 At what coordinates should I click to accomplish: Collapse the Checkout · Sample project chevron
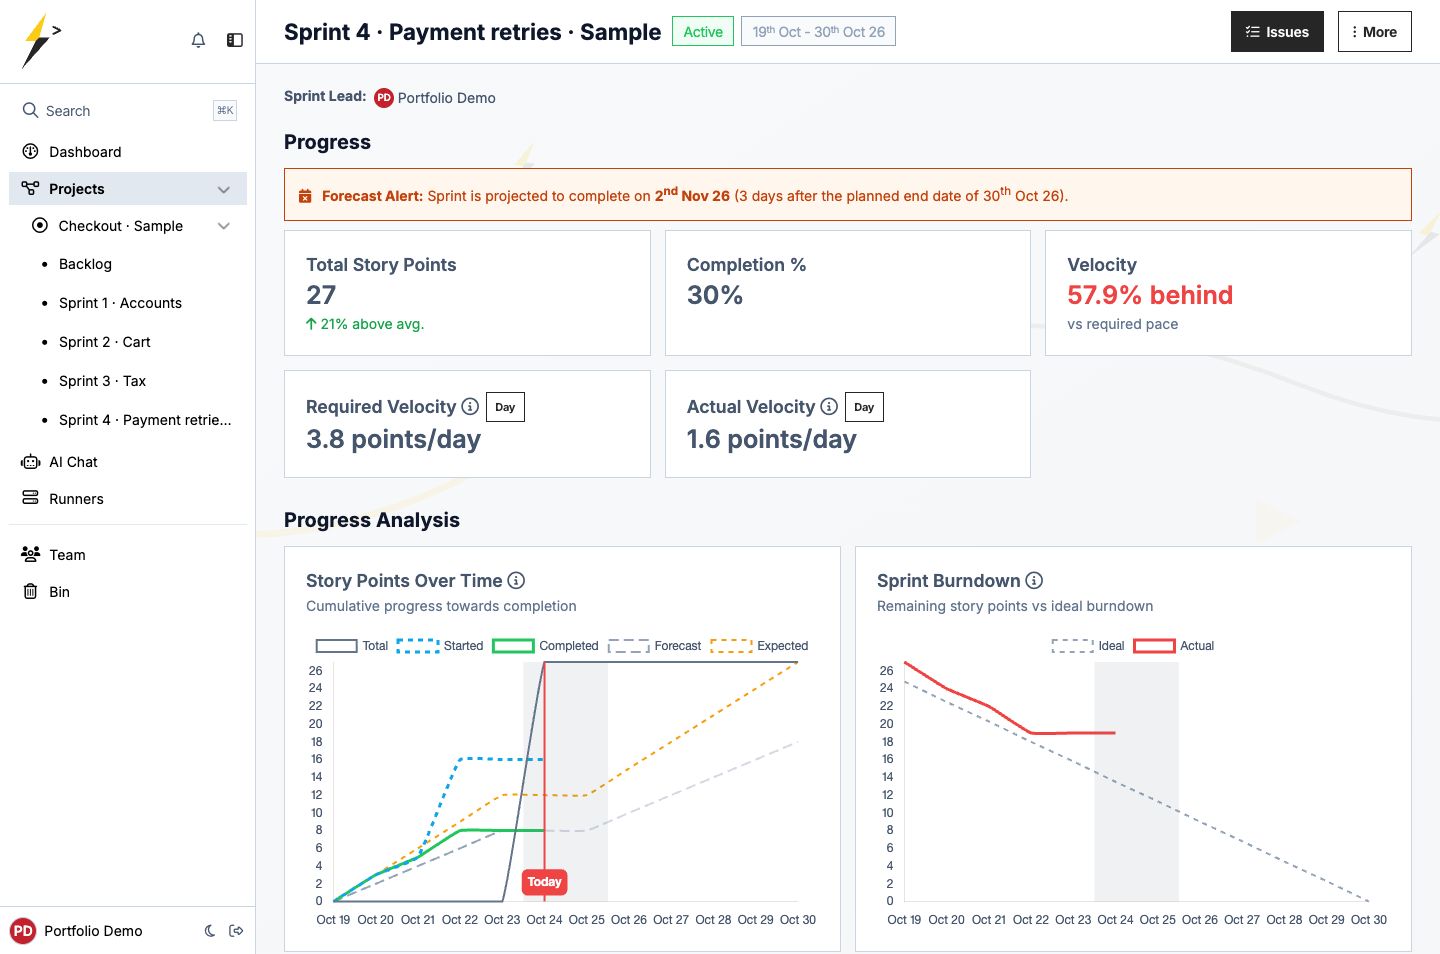click(x=224, y=226)
